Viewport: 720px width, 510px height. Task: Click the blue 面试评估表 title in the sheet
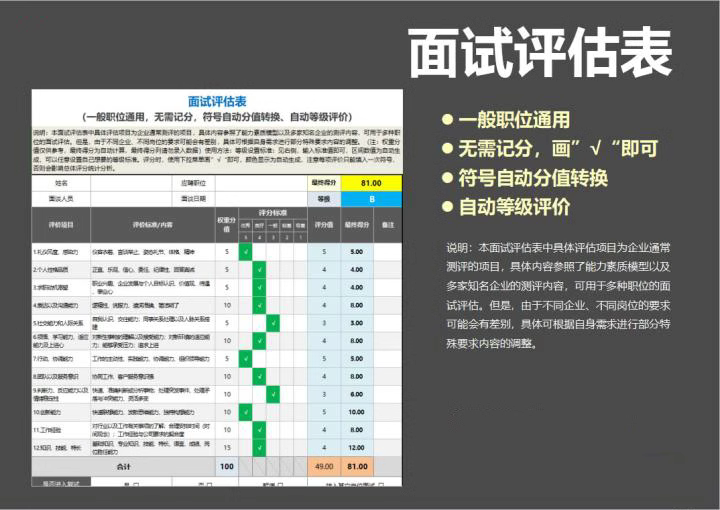point(217,101)
